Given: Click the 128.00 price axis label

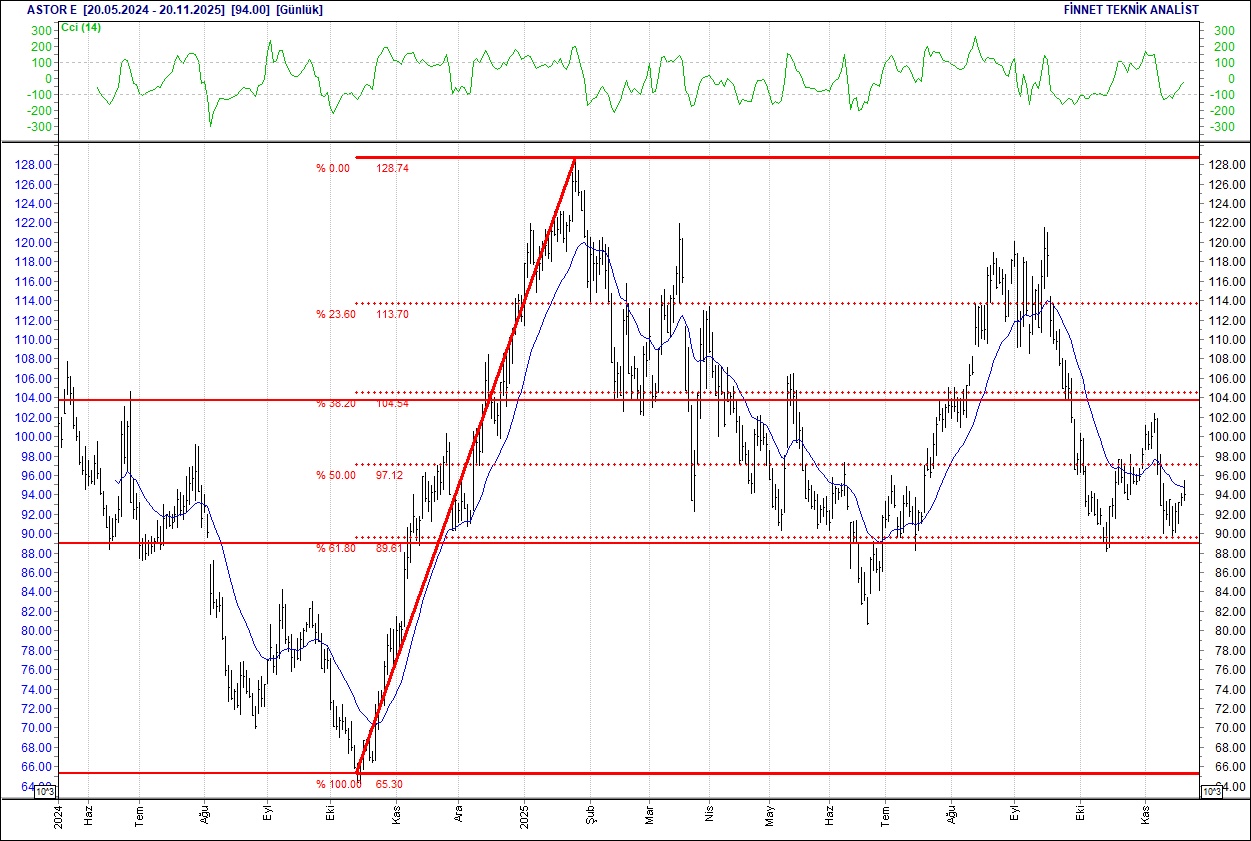Looking at the screenshot, I should pos(33,165).
